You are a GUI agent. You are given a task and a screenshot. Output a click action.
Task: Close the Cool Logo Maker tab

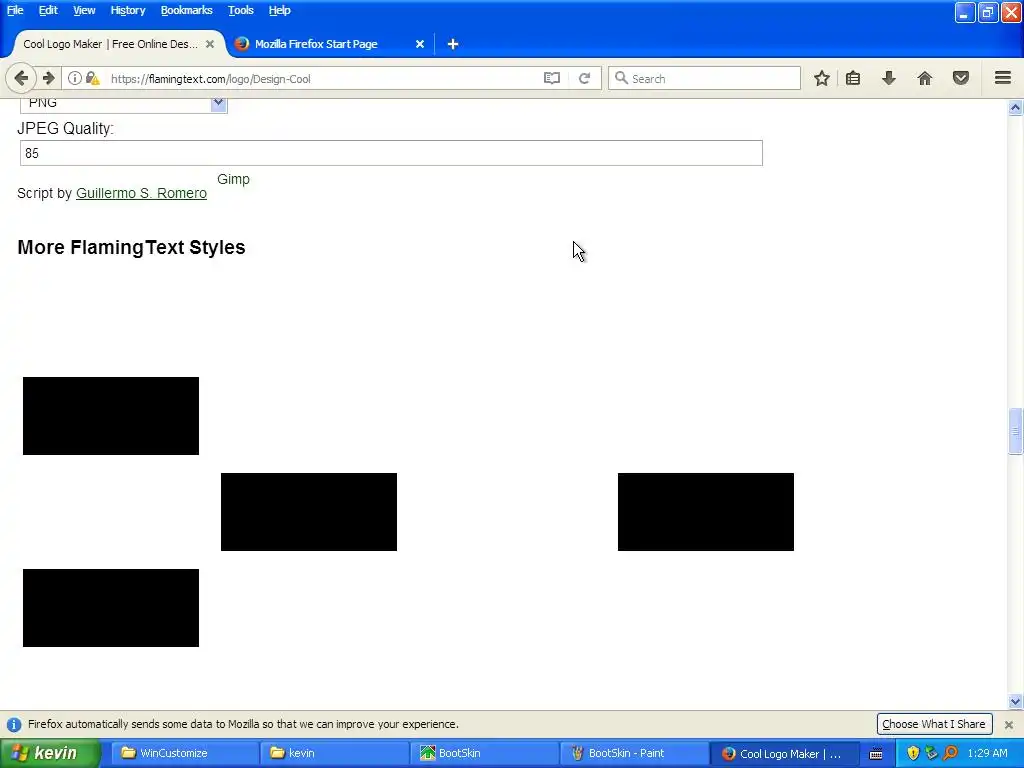[210, 44]
